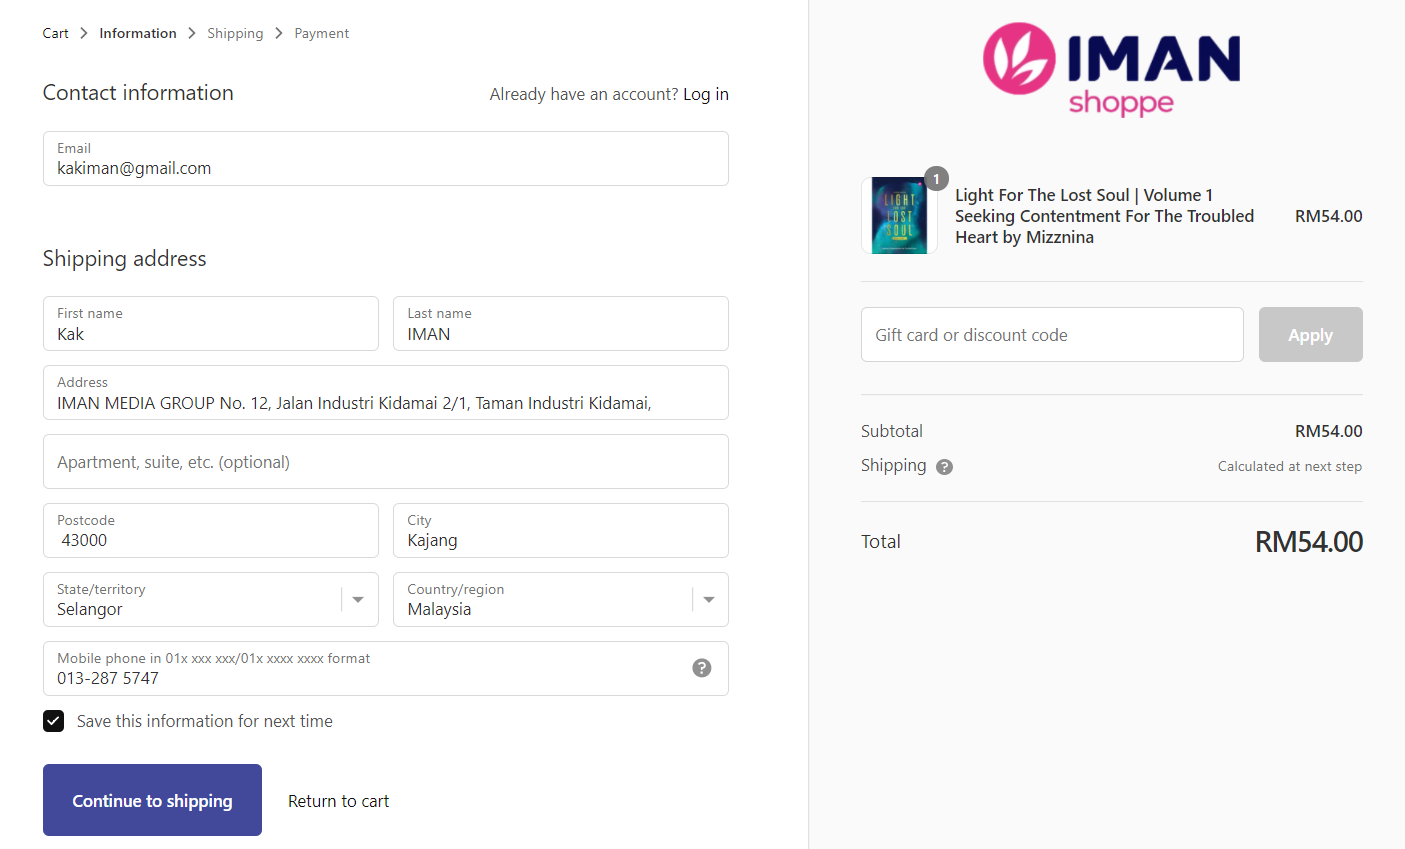Viewport: 1405px width, 849px height.
Task: Click the IMAN shoppe logo
Action: [x=1111, y=70]
